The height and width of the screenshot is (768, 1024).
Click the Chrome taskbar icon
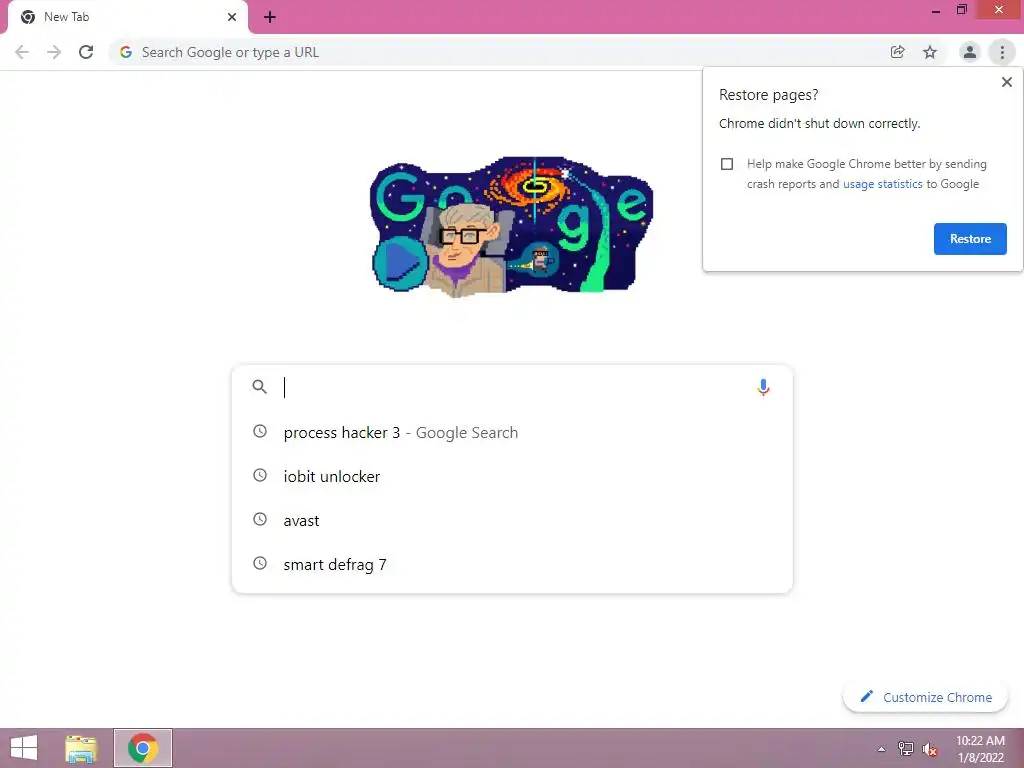pyautogui.click(x=143, y=748)
